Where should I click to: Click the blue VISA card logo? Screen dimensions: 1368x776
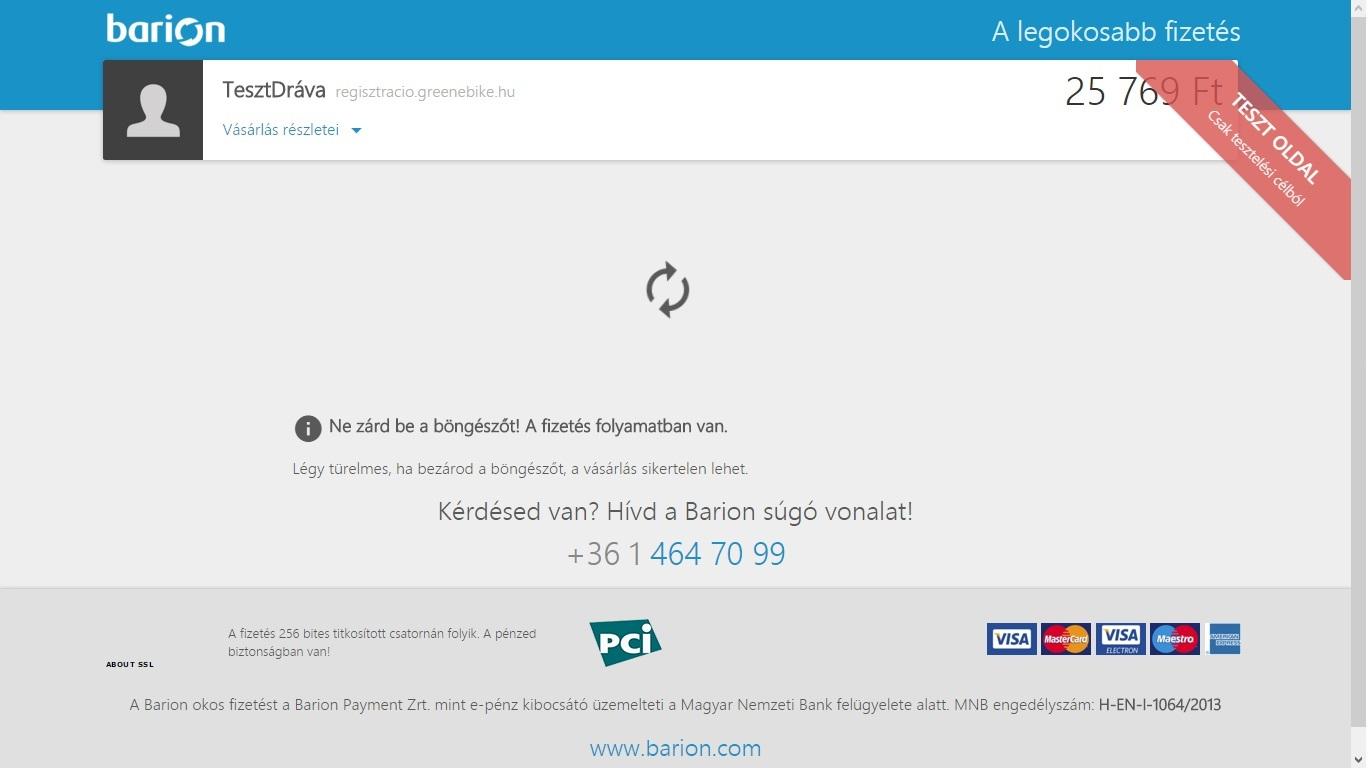1011,639
